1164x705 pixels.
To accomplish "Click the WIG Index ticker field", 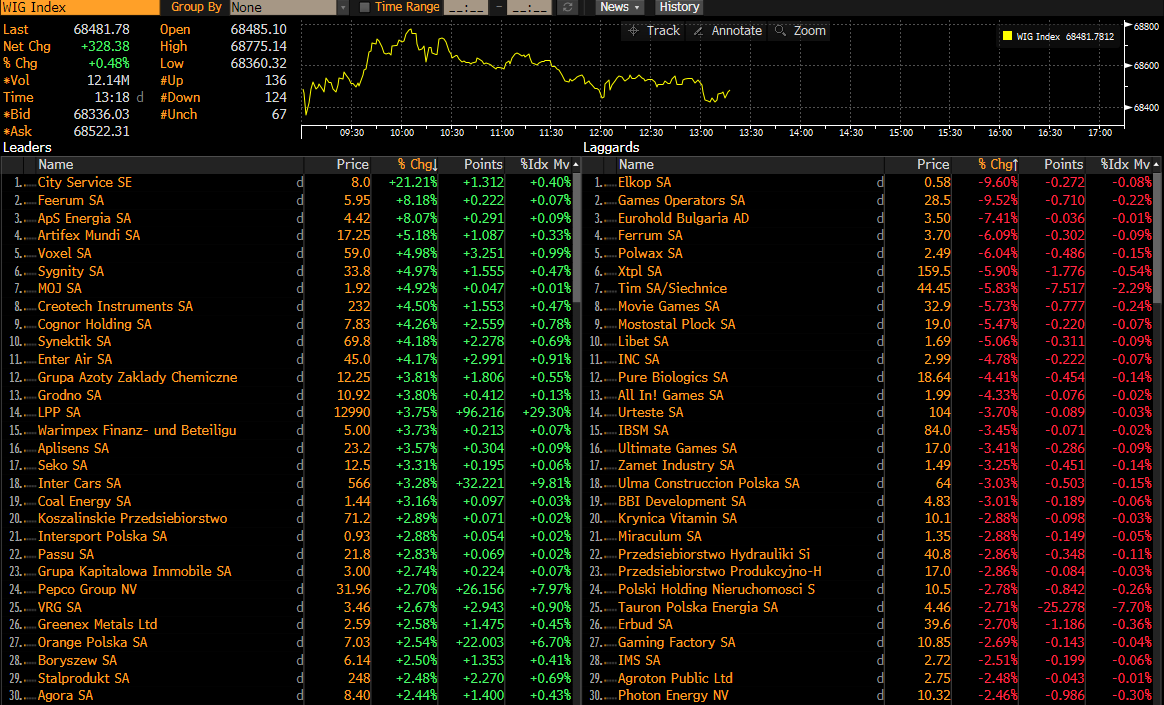I will pyautogui.click(x=78, y=7).
